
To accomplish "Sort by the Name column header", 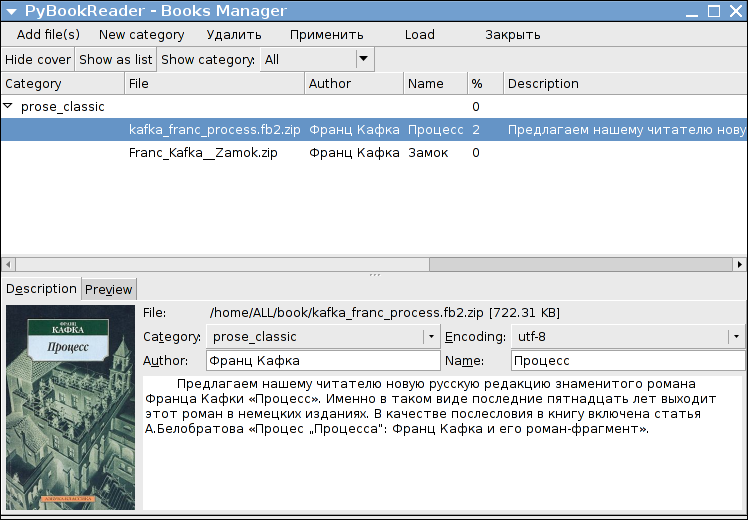I will tap(435, 83).
